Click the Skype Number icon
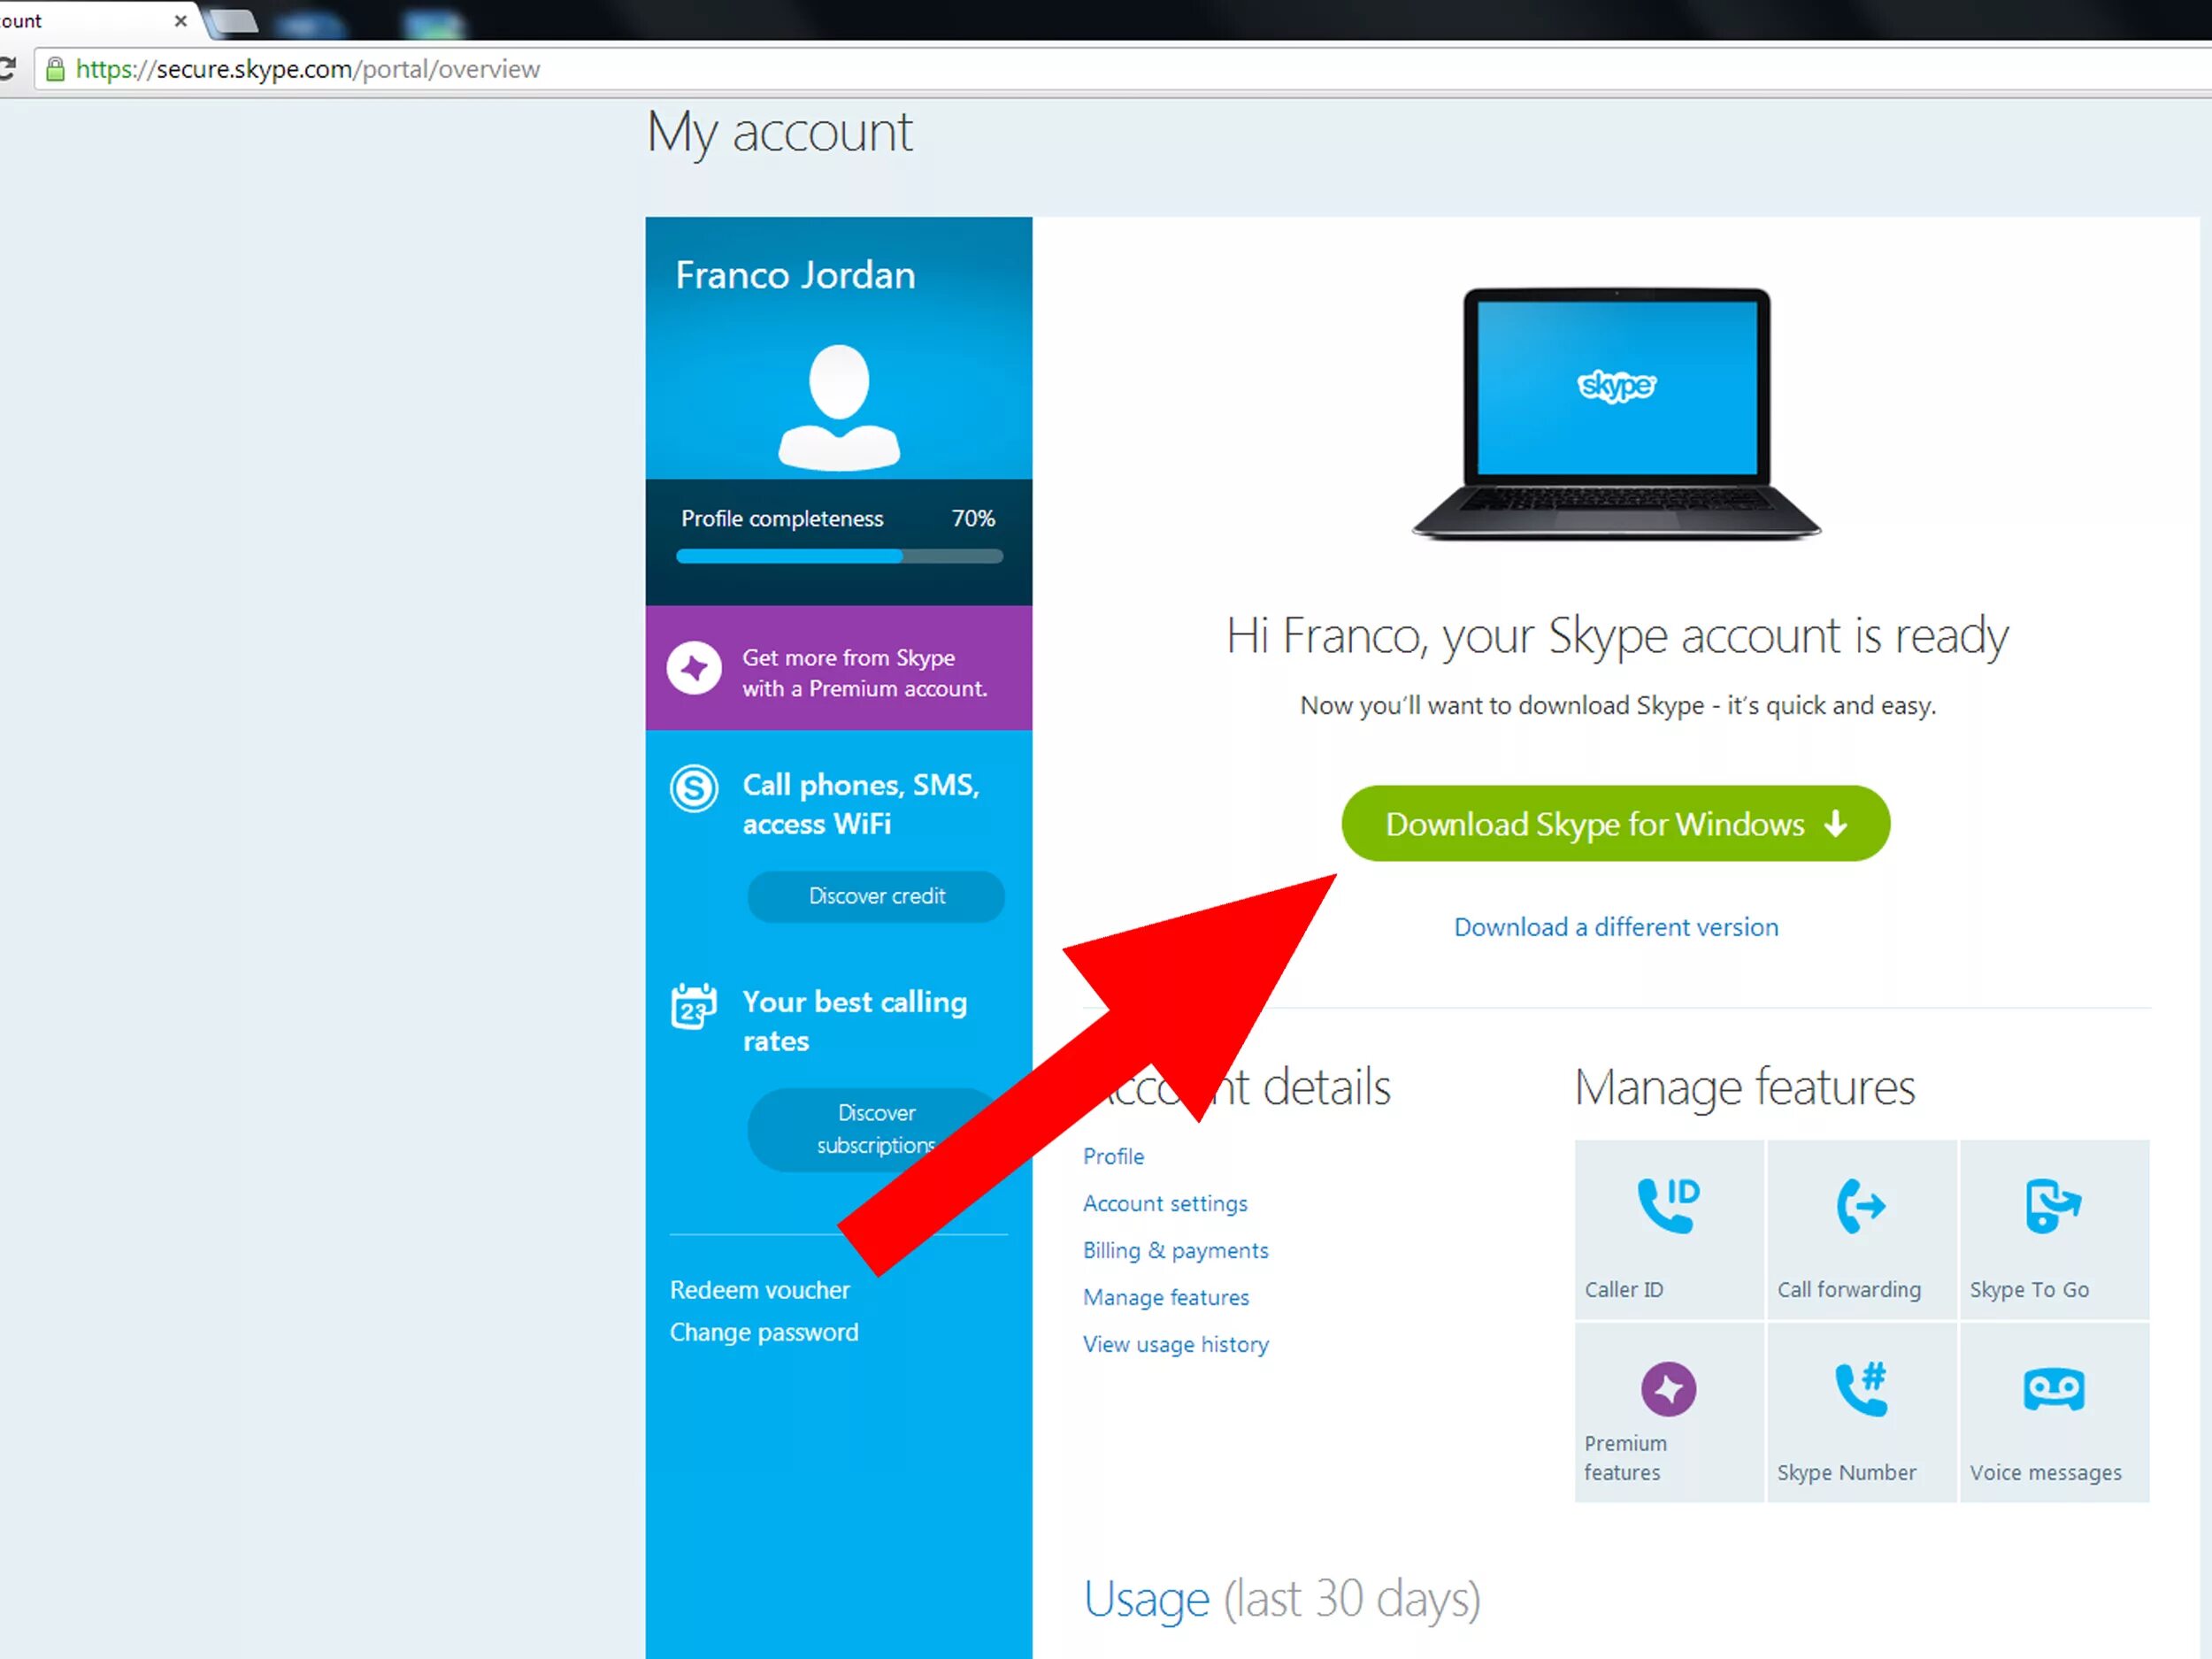 pos(1860,1388)
